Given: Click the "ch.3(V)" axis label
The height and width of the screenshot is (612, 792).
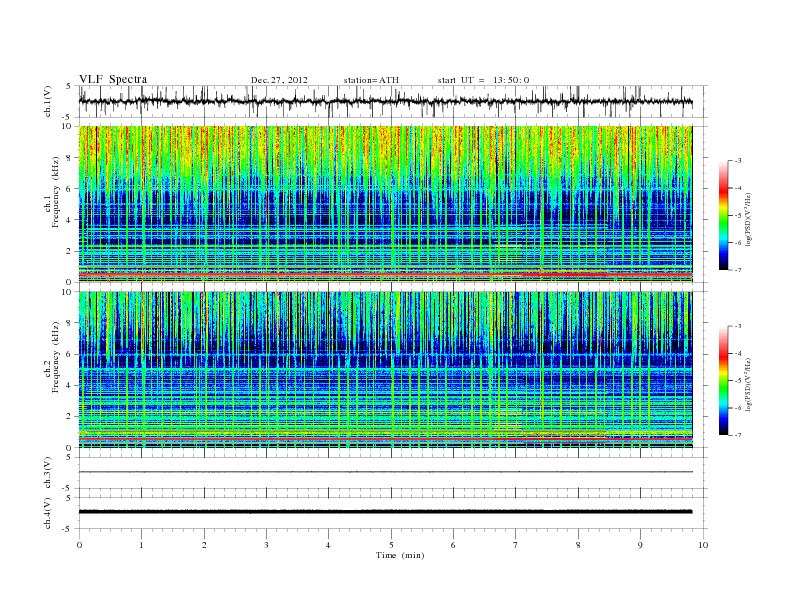Looking at the screenshot, I should [48, 473].
